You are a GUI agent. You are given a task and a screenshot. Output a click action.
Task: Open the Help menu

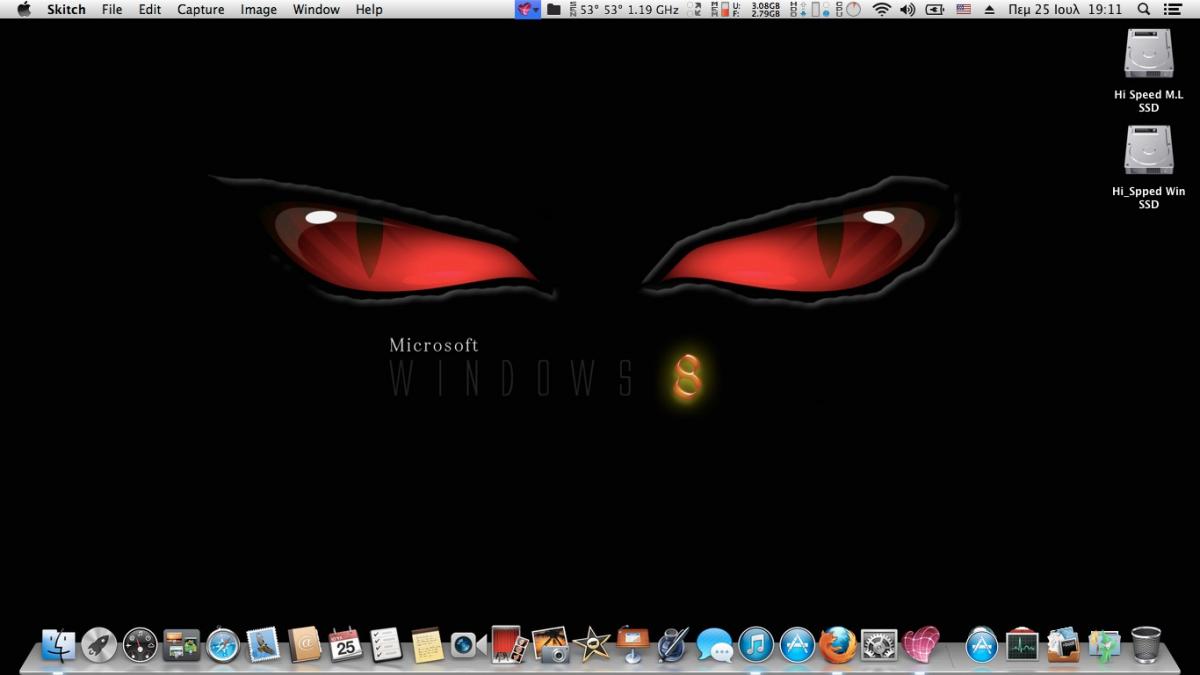point(369,9)
